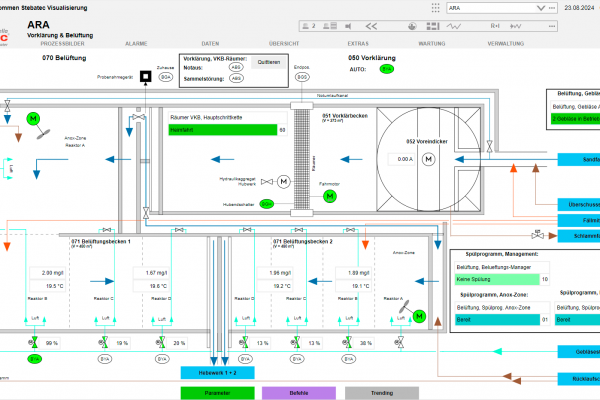Open the ÜBERSICHT menu
600x400 pixels.
coord(284,44)
